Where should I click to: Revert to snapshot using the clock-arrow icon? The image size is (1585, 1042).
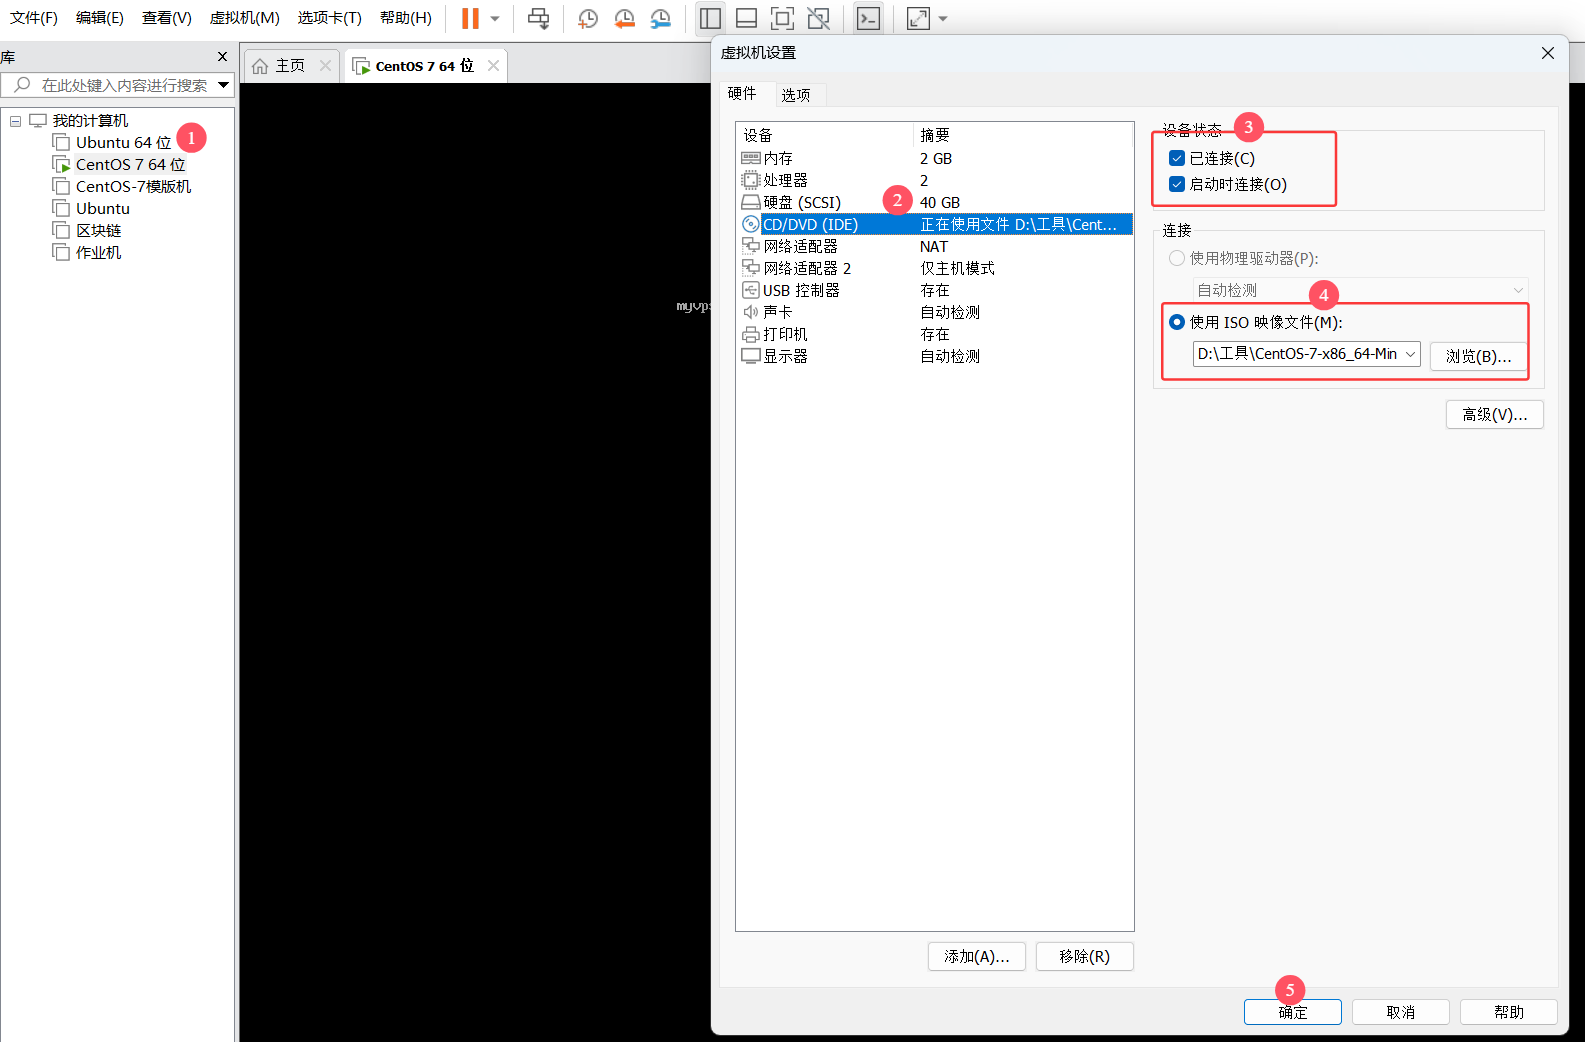click(624, 18)
